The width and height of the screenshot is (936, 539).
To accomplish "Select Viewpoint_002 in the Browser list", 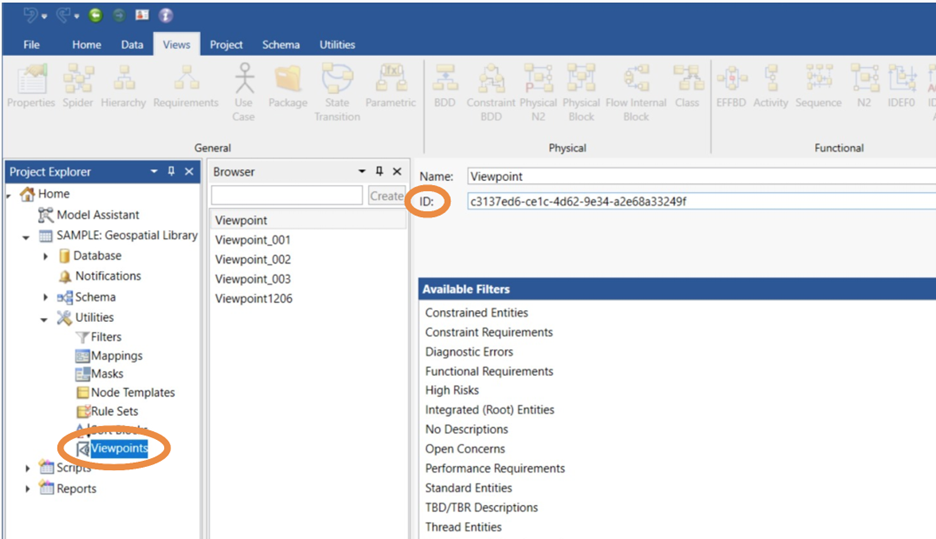I will pyautogui.click(x=252, y=260).
